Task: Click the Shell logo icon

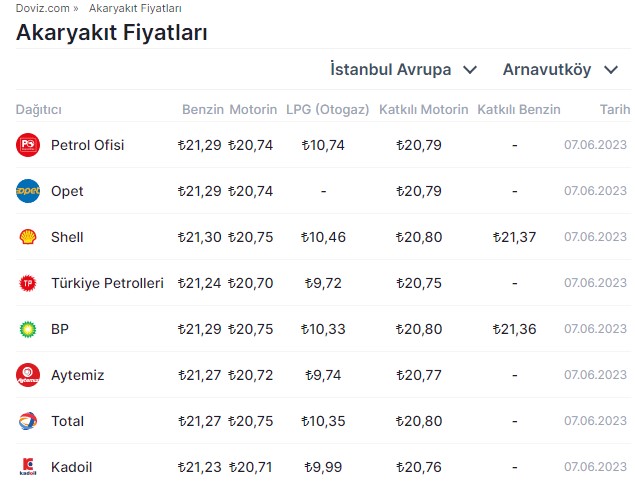Action: click(28, 237)
